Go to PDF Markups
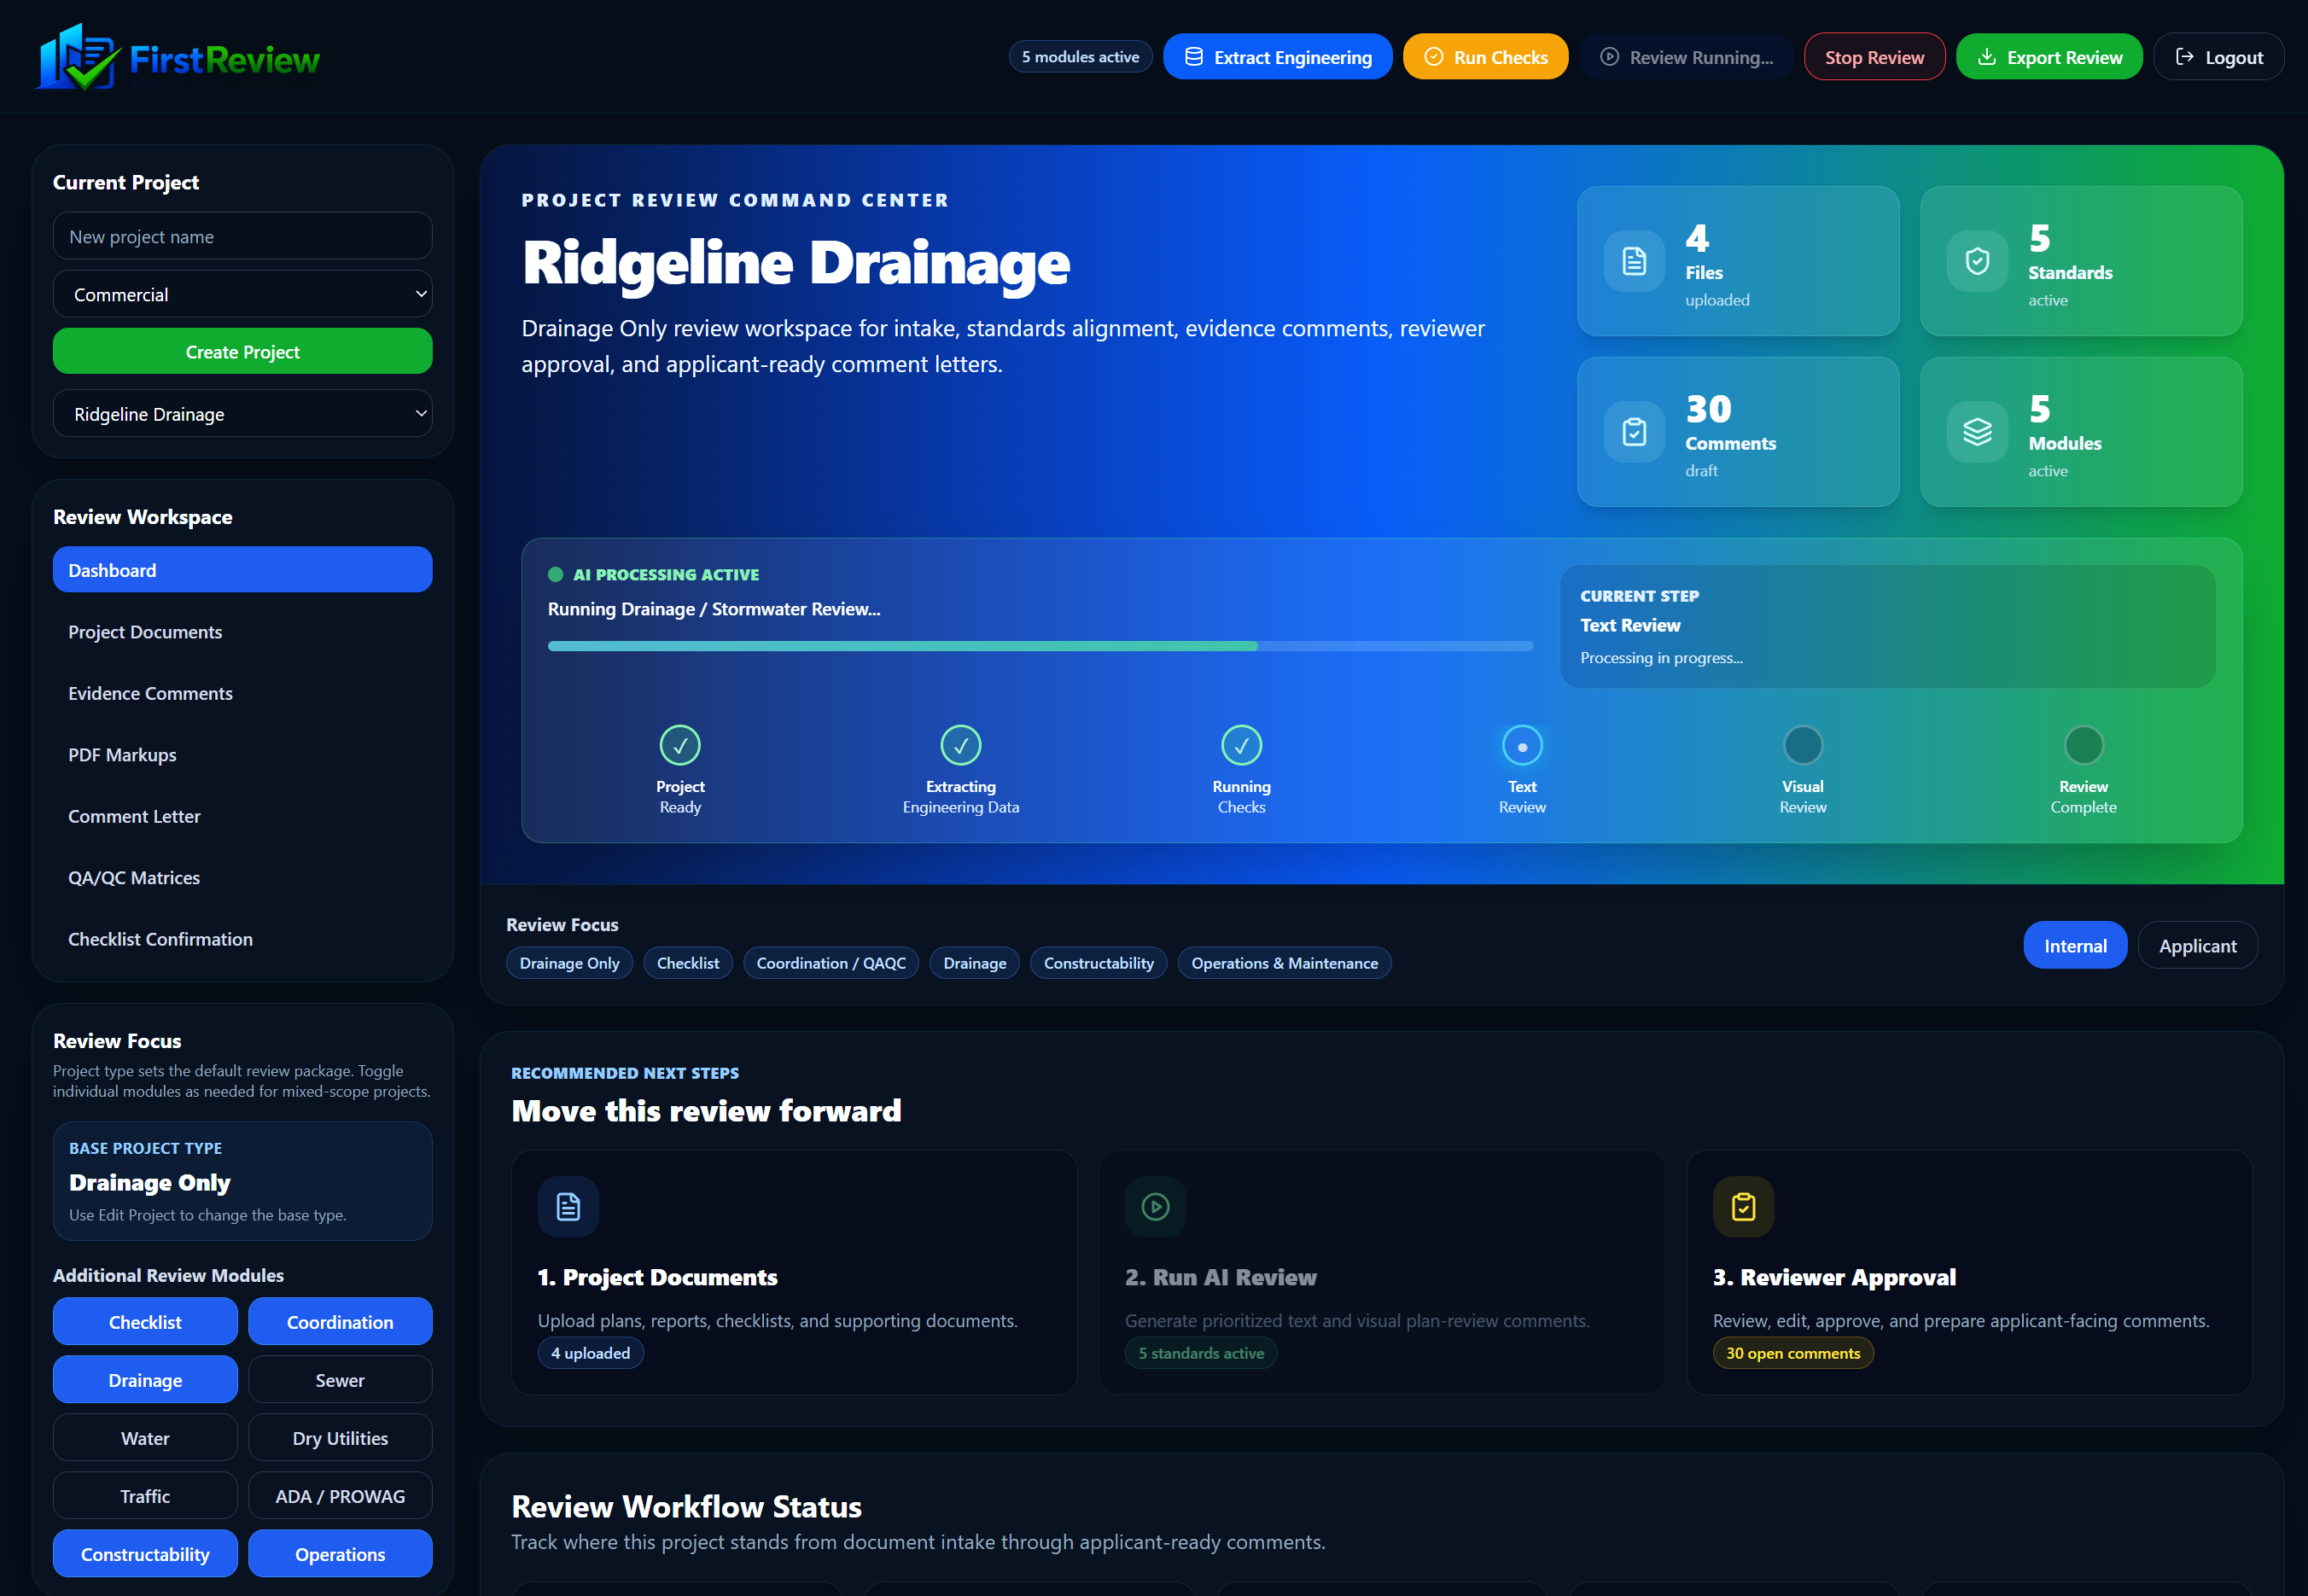The image size is (2308, 1596). [243, 754]
